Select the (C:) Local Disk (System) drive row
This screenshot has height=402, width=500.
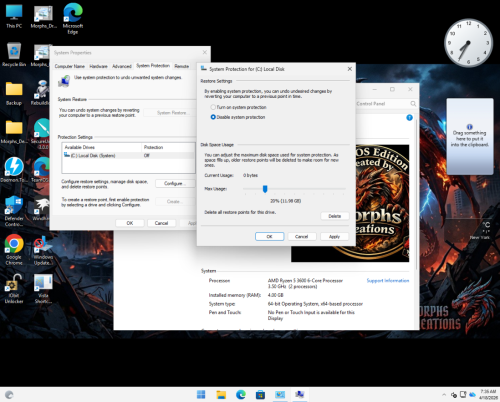tap(128, 156)
